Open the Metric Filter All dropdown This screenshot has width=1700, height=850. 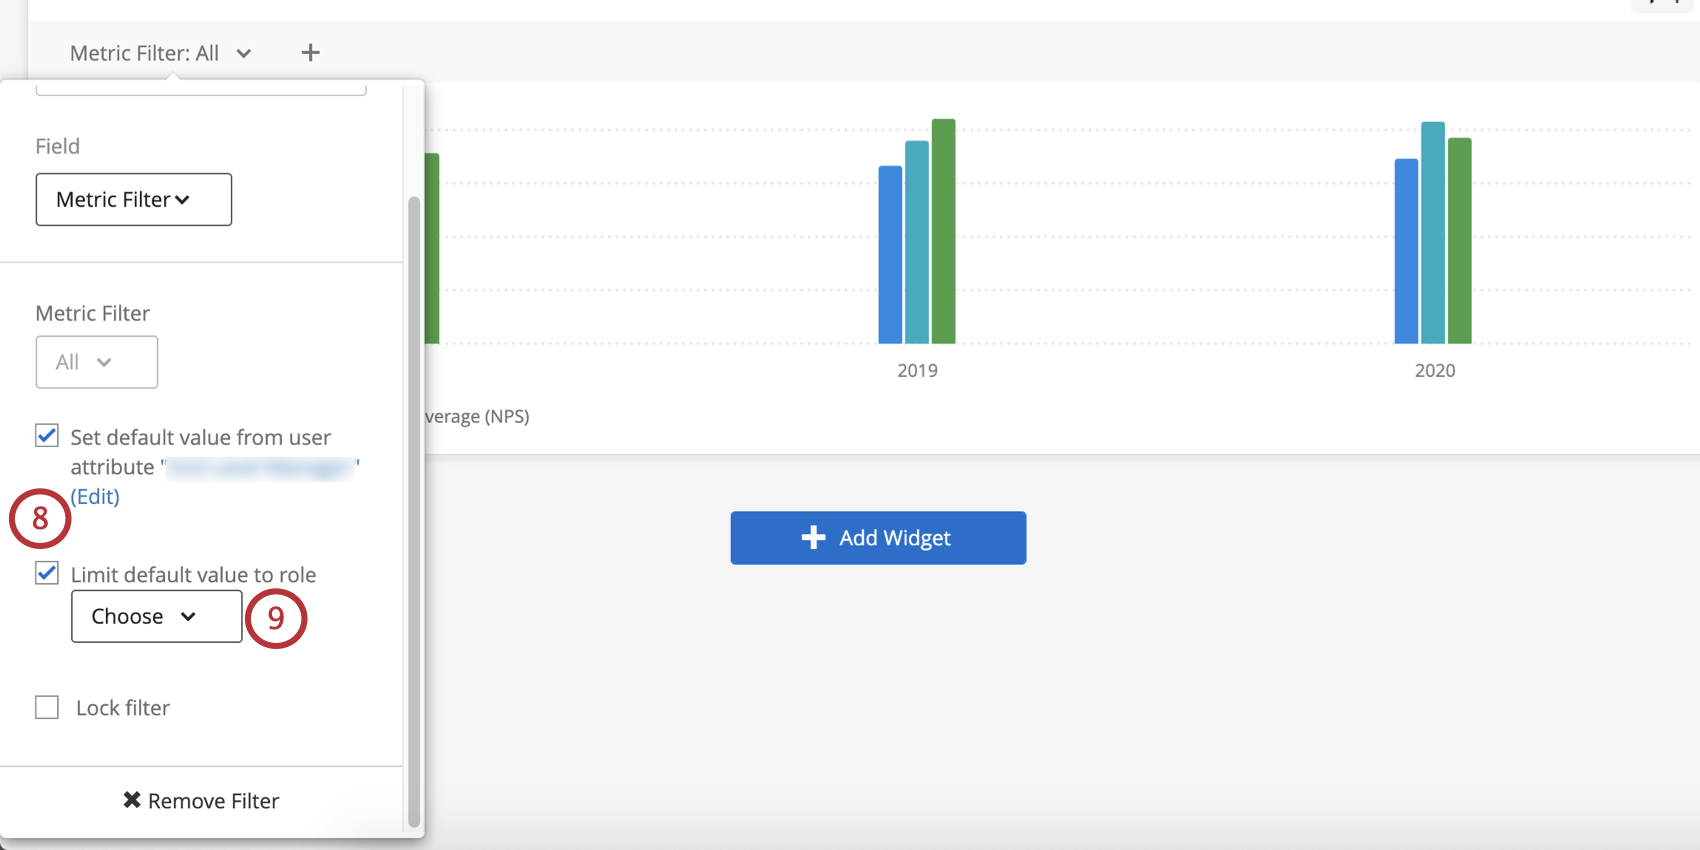pyautogui.click(x=97, y=362)
